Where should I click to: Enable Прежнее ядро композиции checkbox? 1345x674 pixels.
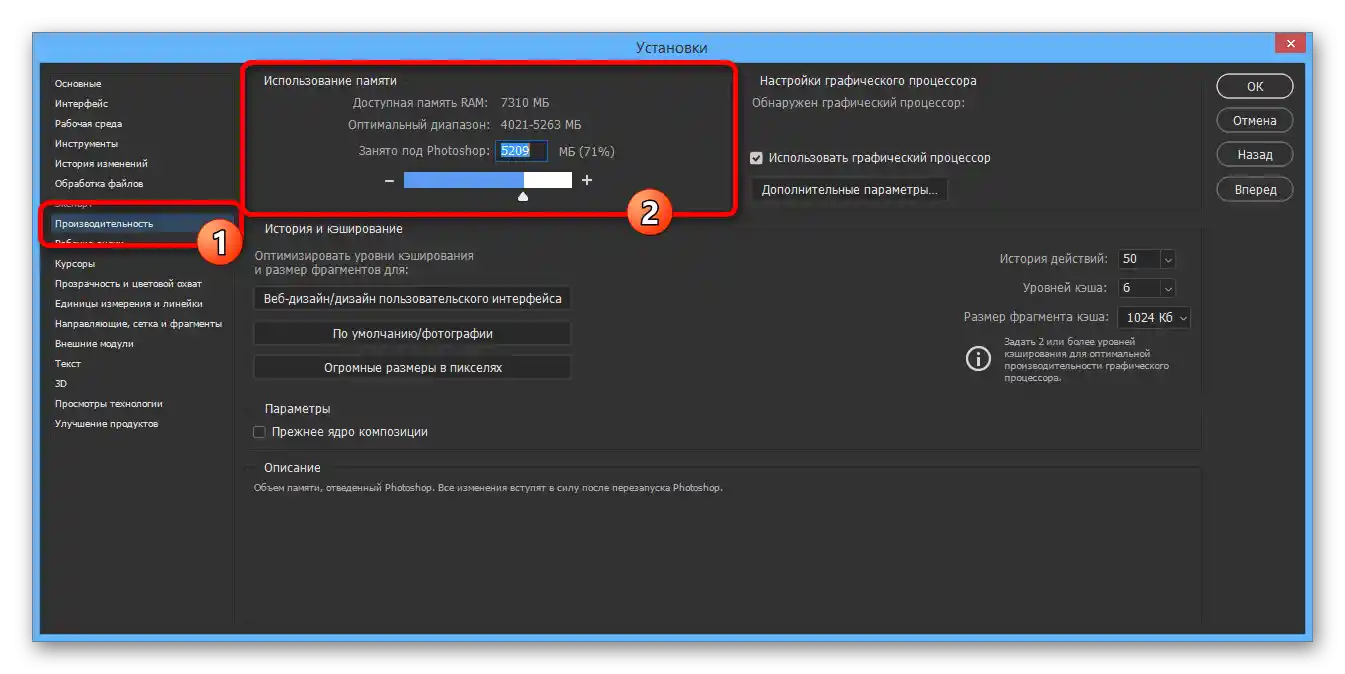click(x=259, y=432)
